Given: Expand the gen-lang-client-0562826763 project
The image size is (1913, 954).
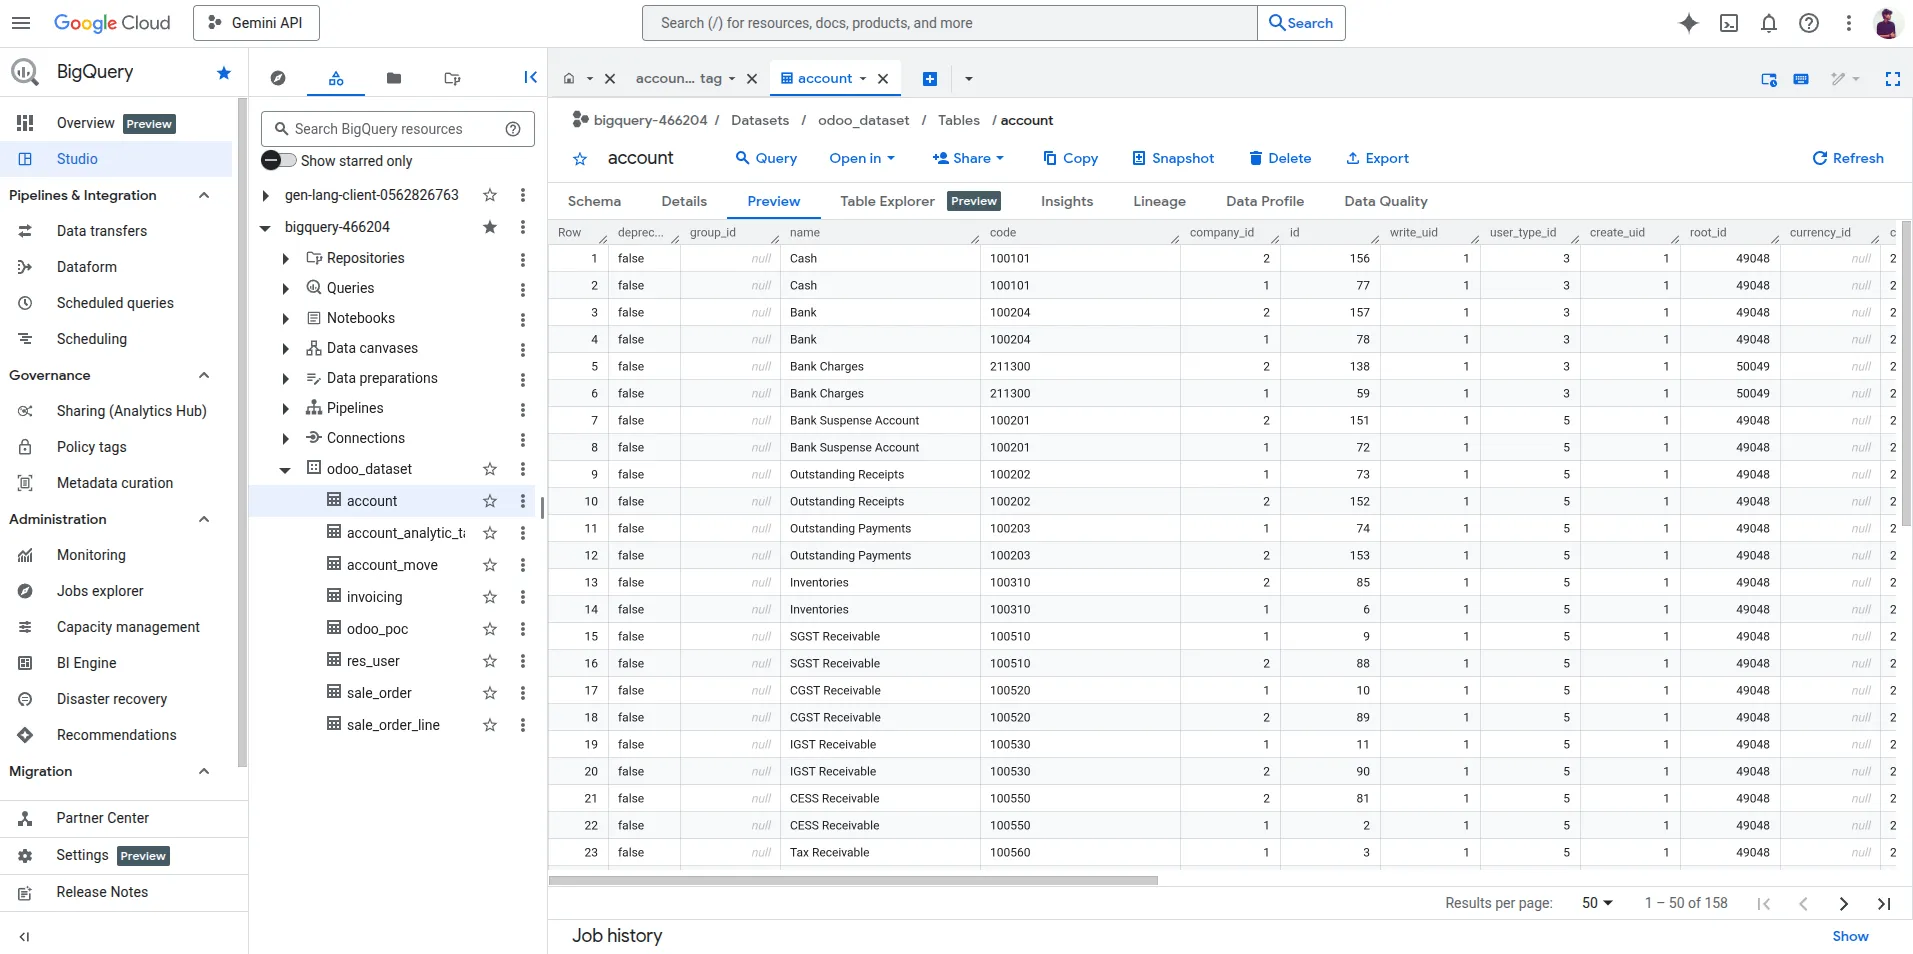Looking at the screenshot, I should [x=266, y=196].
